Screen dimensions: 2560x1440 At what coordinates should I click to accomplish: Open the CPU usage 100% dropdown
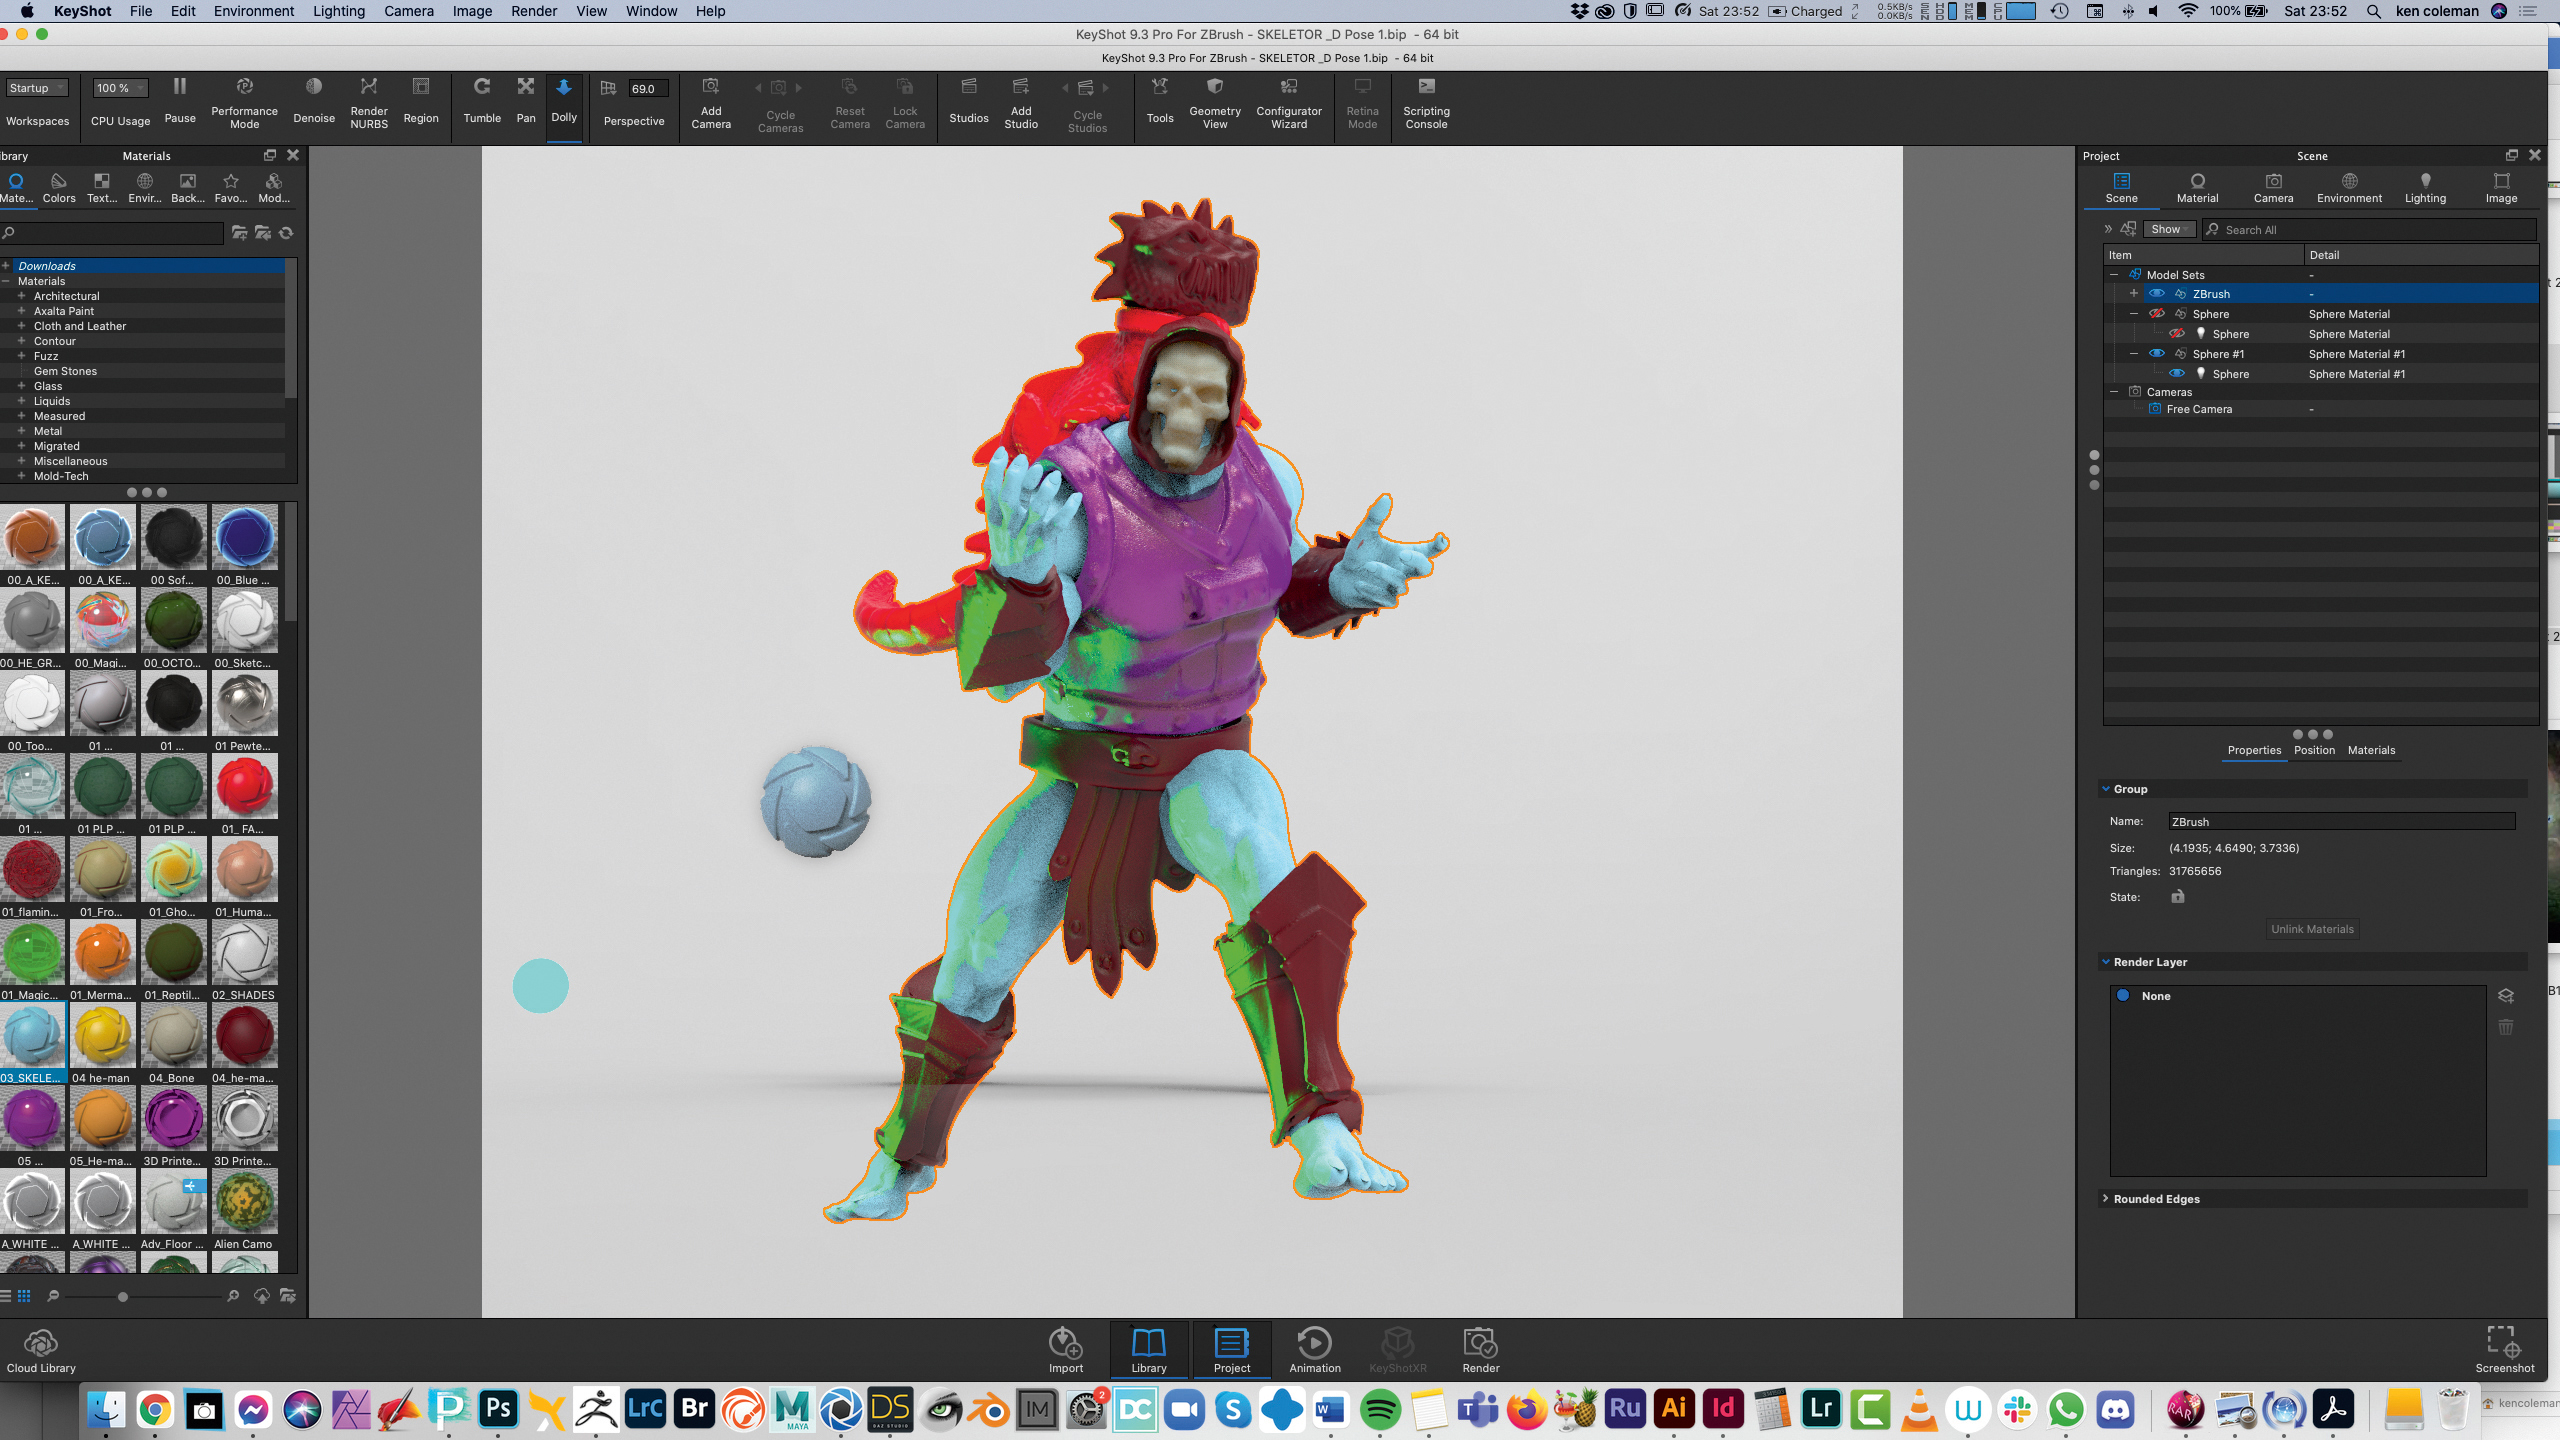(x=120, y=88)
